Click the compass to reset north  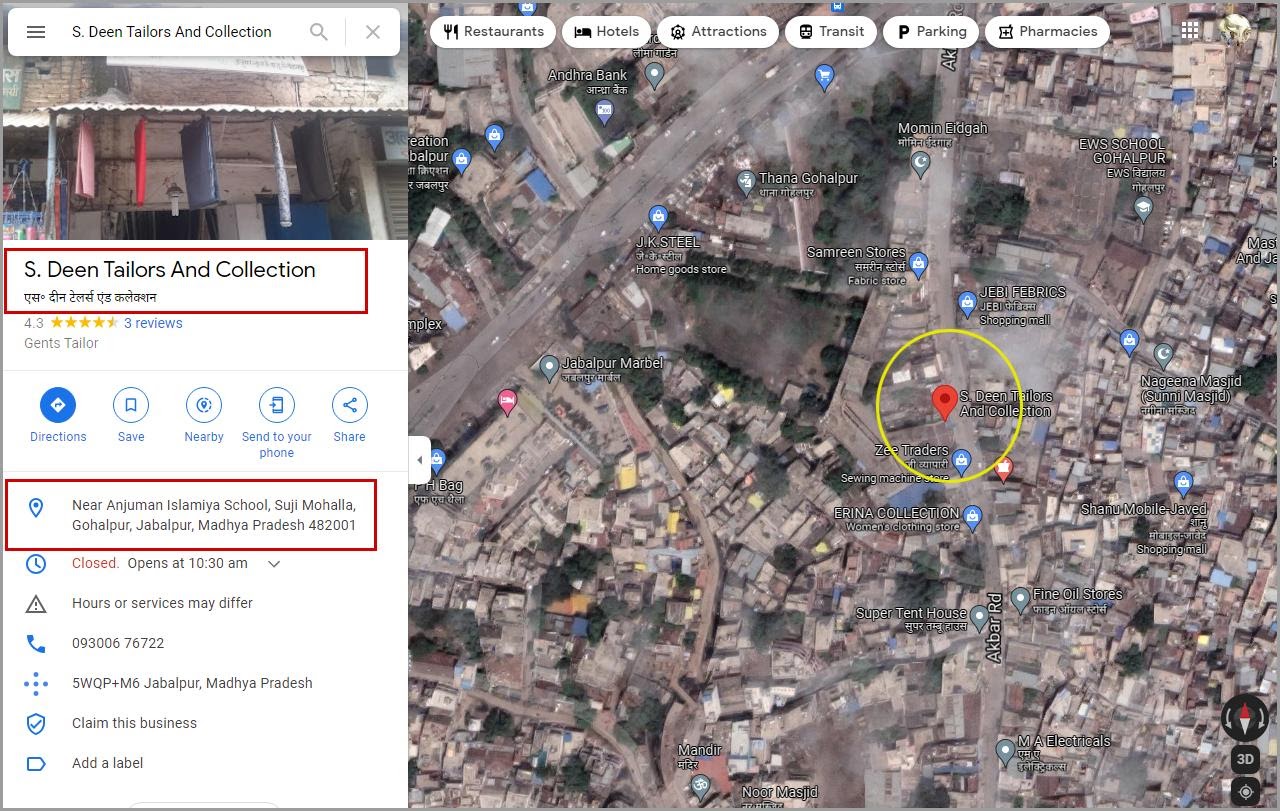[x=1245, y=718]
